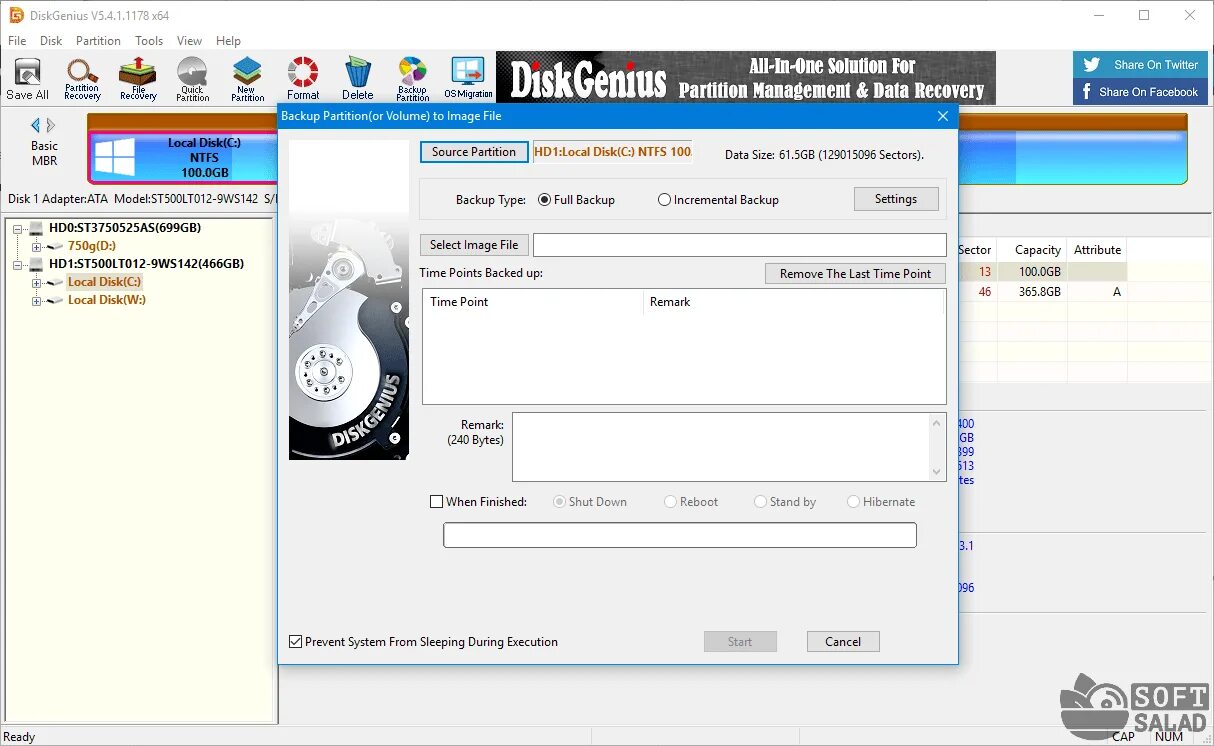The height and width of the screenshot is (746, 1214).
Task: Click the Source Partition button
Action: (x=474, y=152)
